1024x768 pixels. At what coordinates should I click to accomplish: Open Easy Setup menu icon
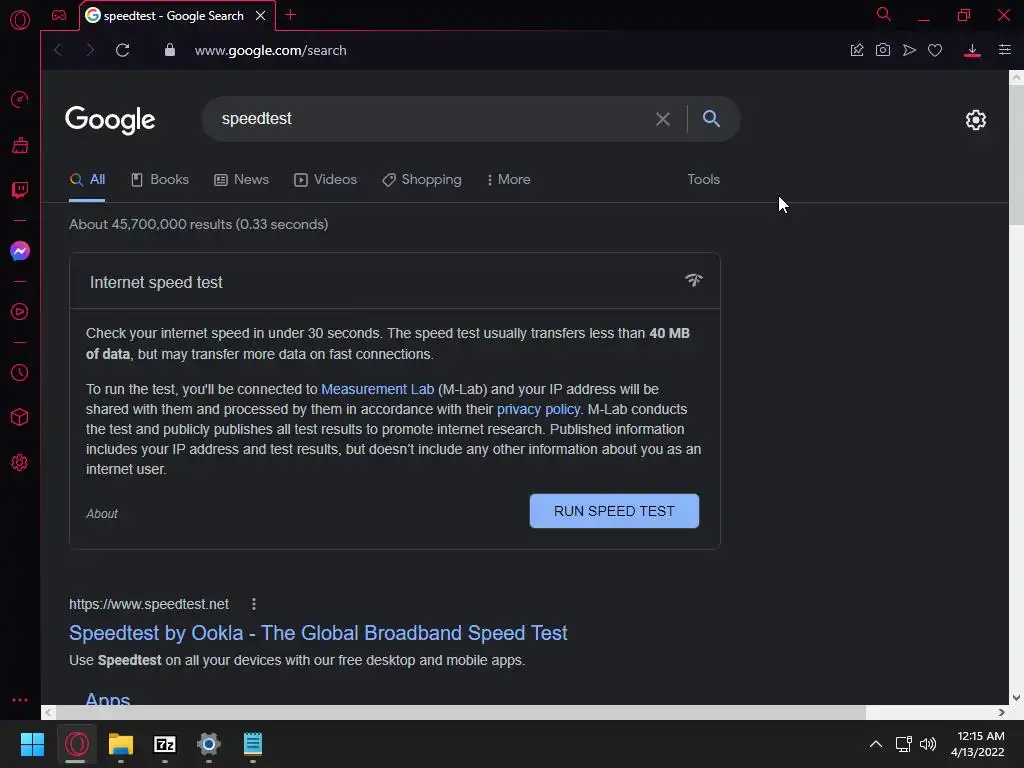(1004, 50)
